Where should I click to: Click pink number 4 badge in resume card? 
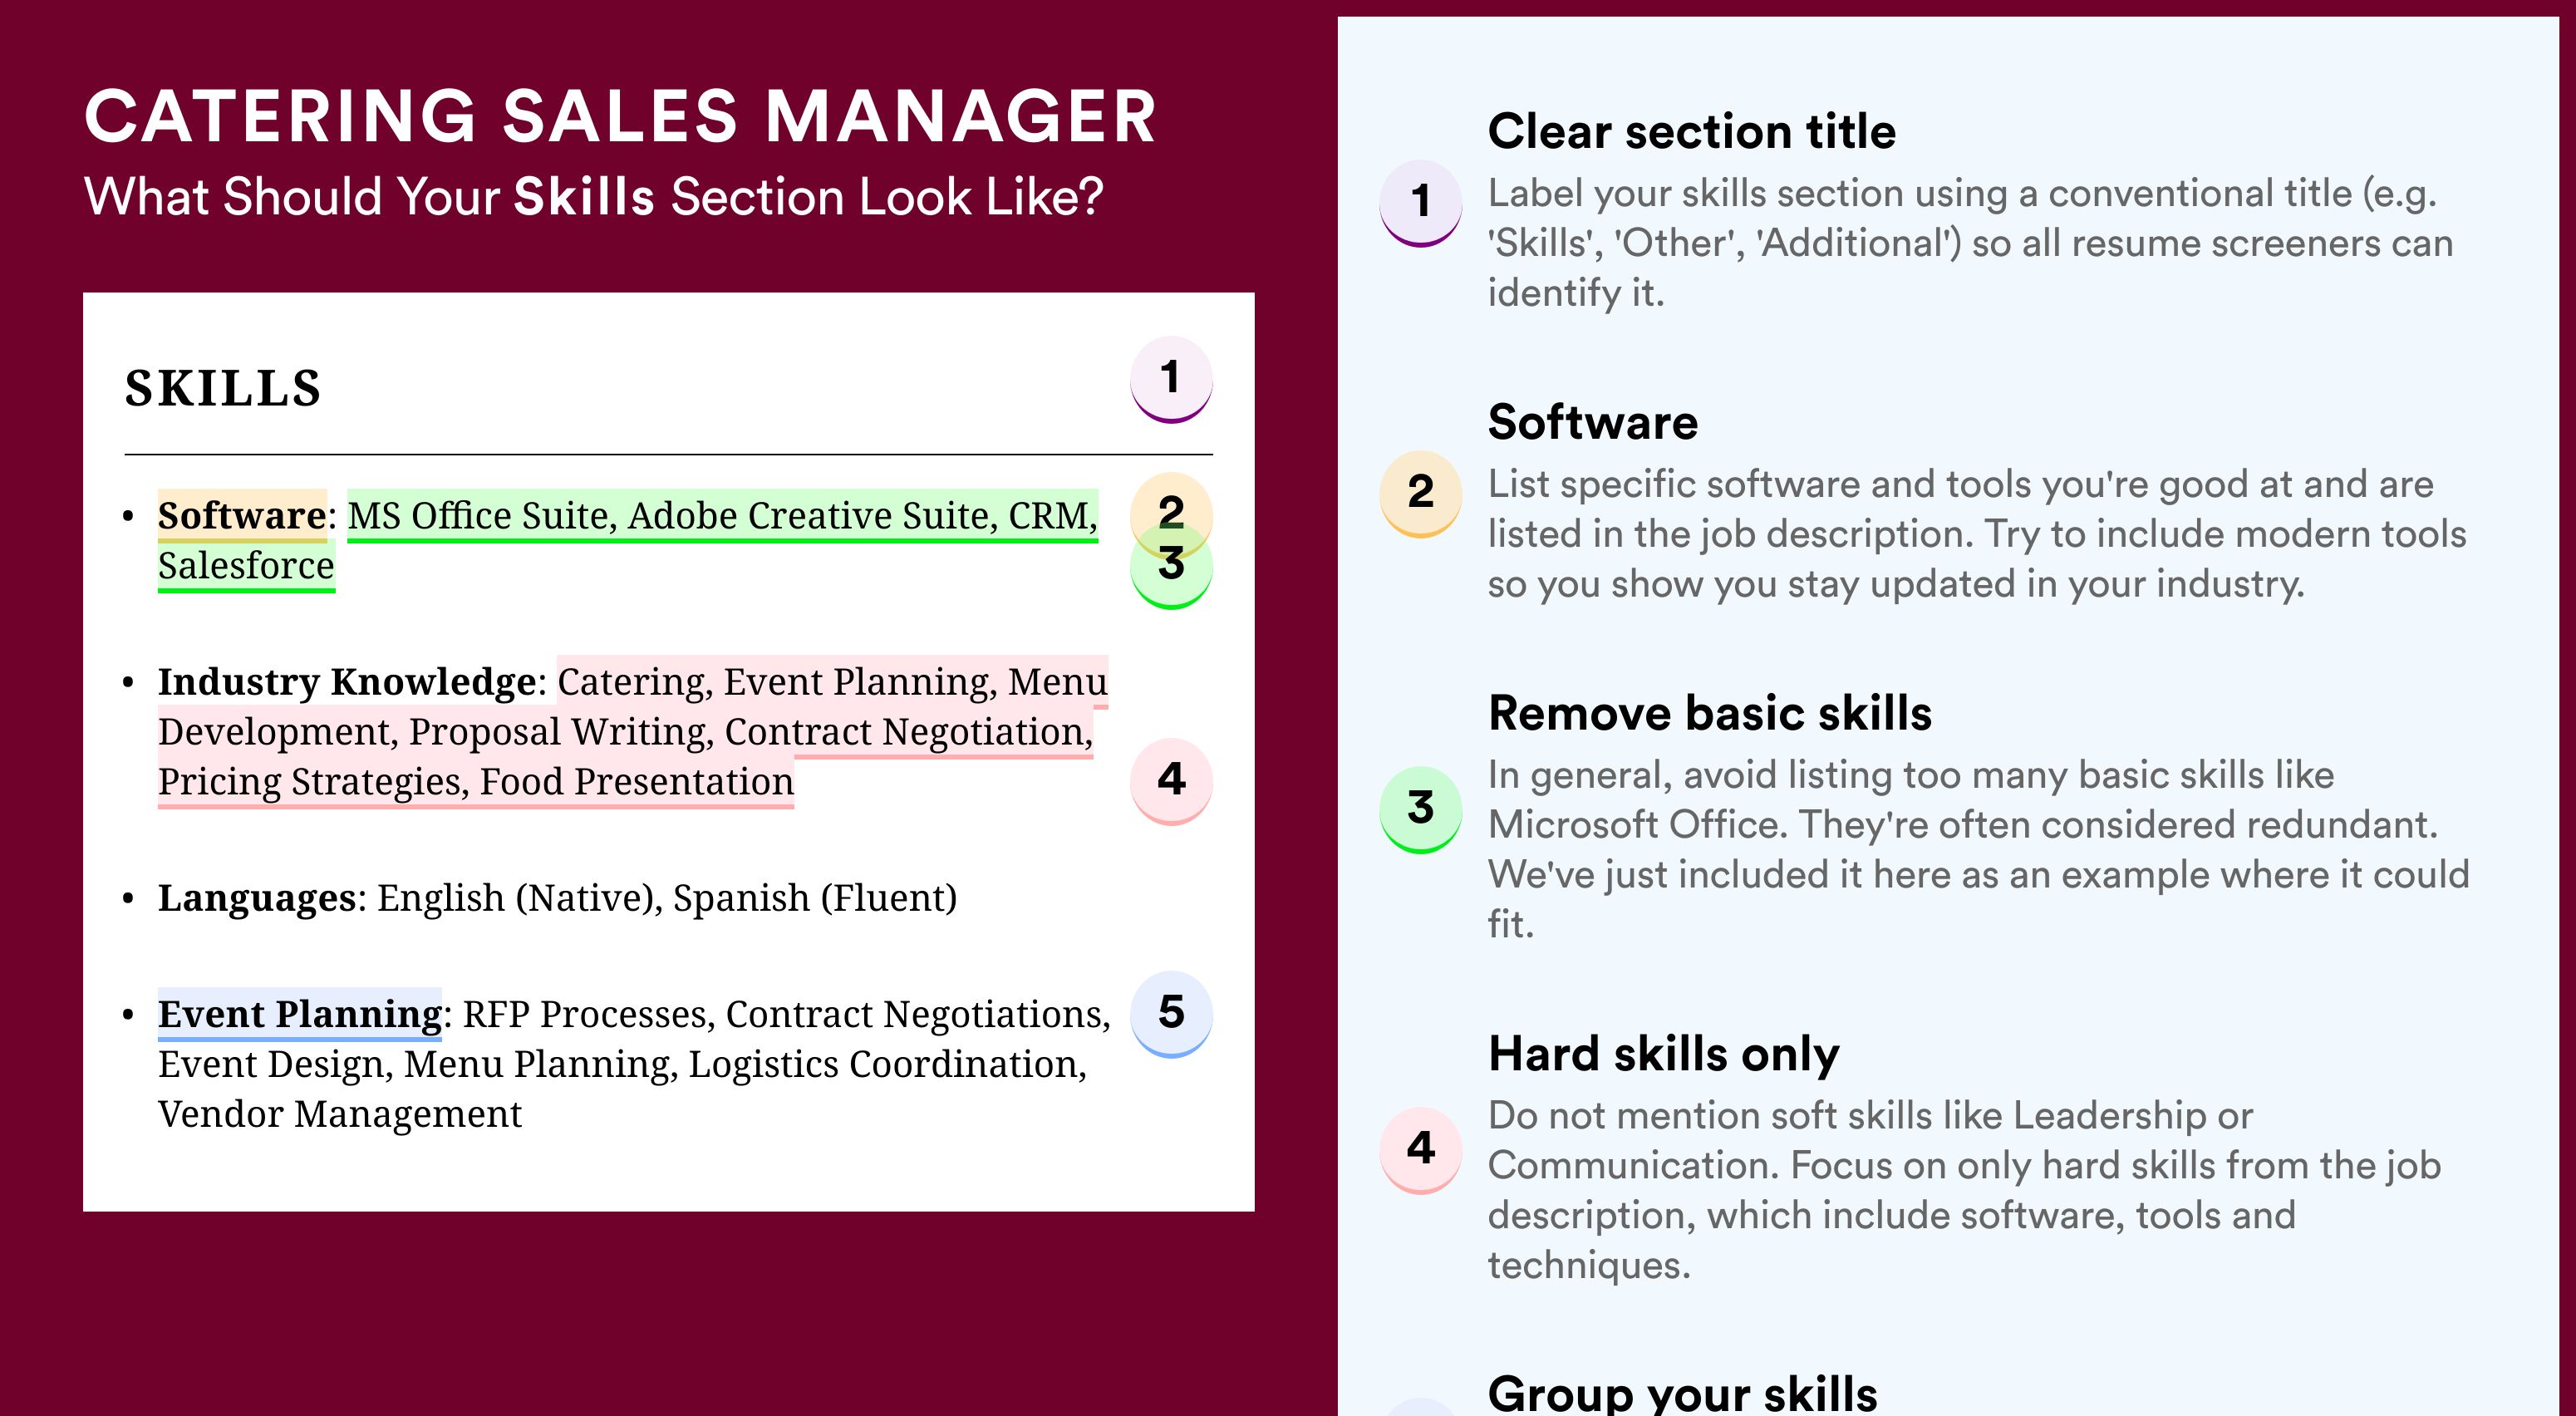point(1171,781)
